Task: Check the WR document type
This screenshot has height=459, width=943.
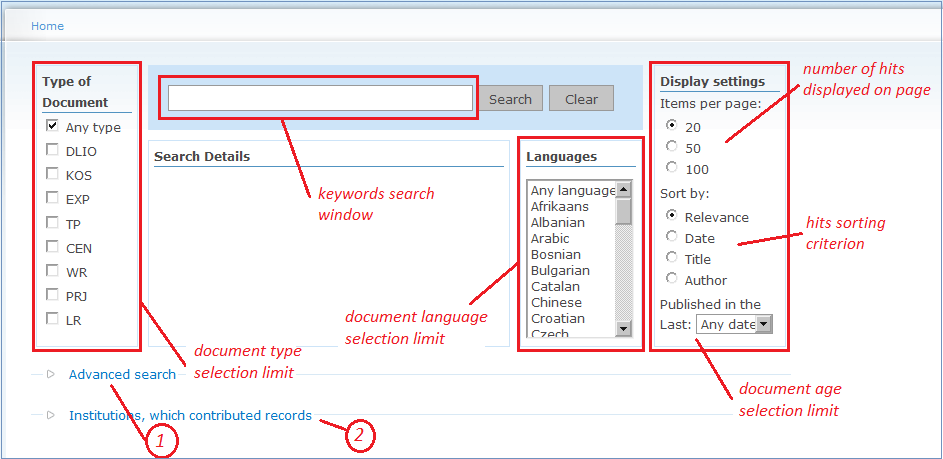Action: [52, 271]
